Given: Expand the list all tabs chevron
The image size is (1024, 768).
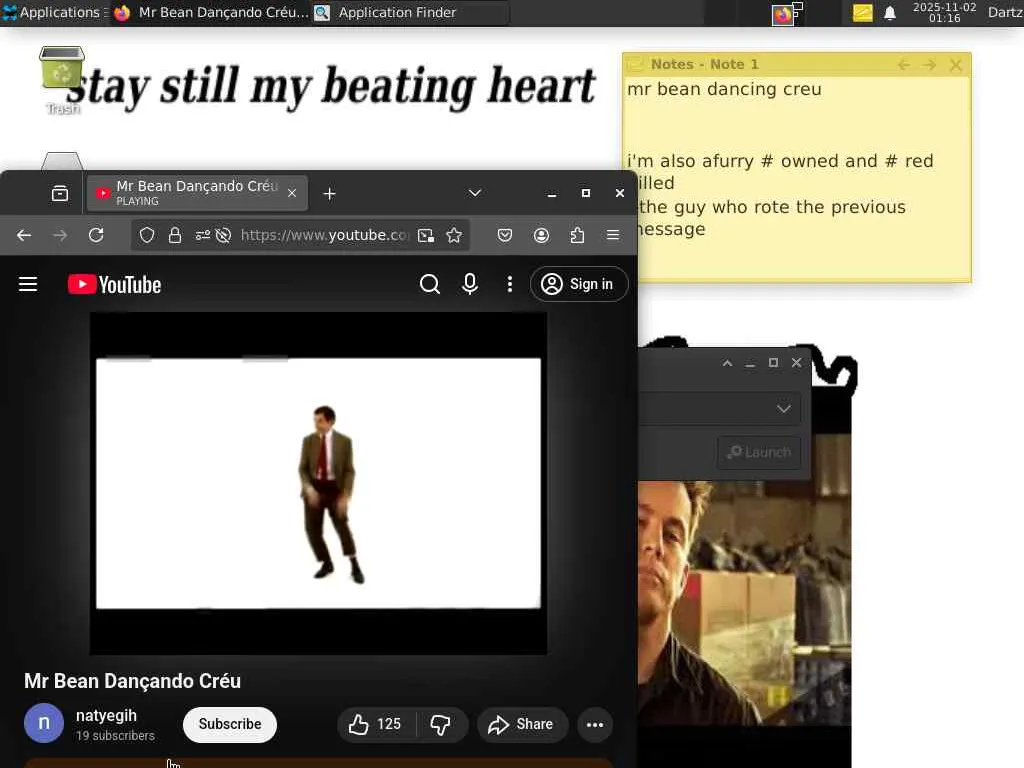Looking at the screenshot, I should point(475,193).
